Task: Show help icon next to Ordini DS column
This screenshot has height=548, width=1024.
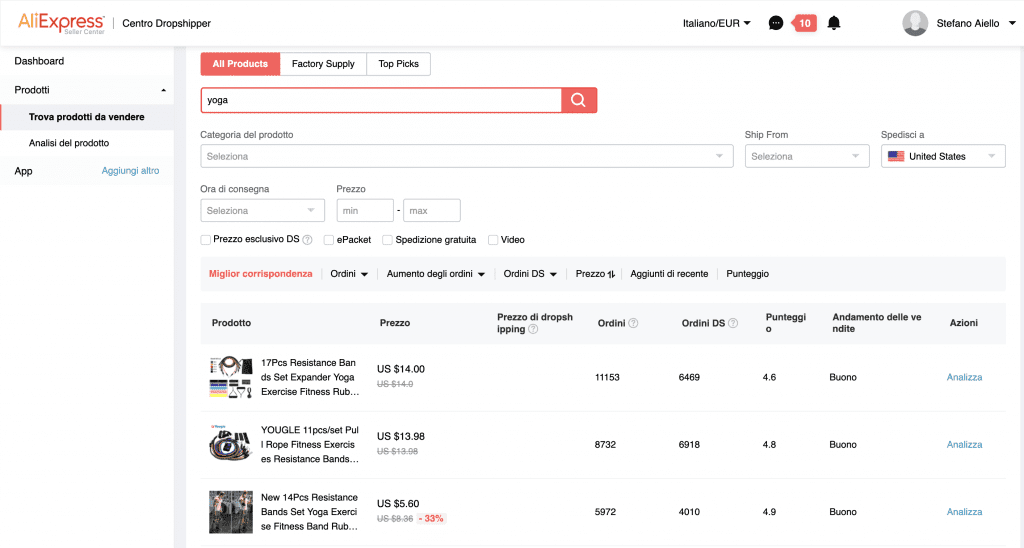Action: (x=733, y=323)
